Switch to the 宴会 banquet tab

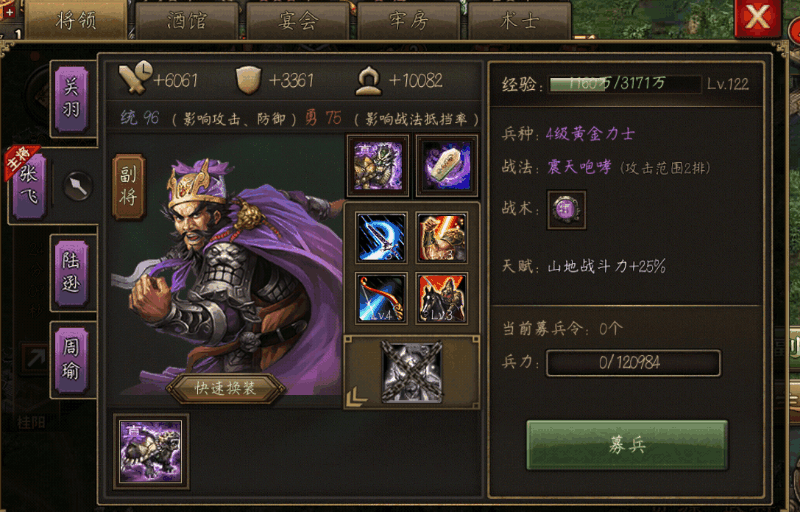[x=298, y=20]
